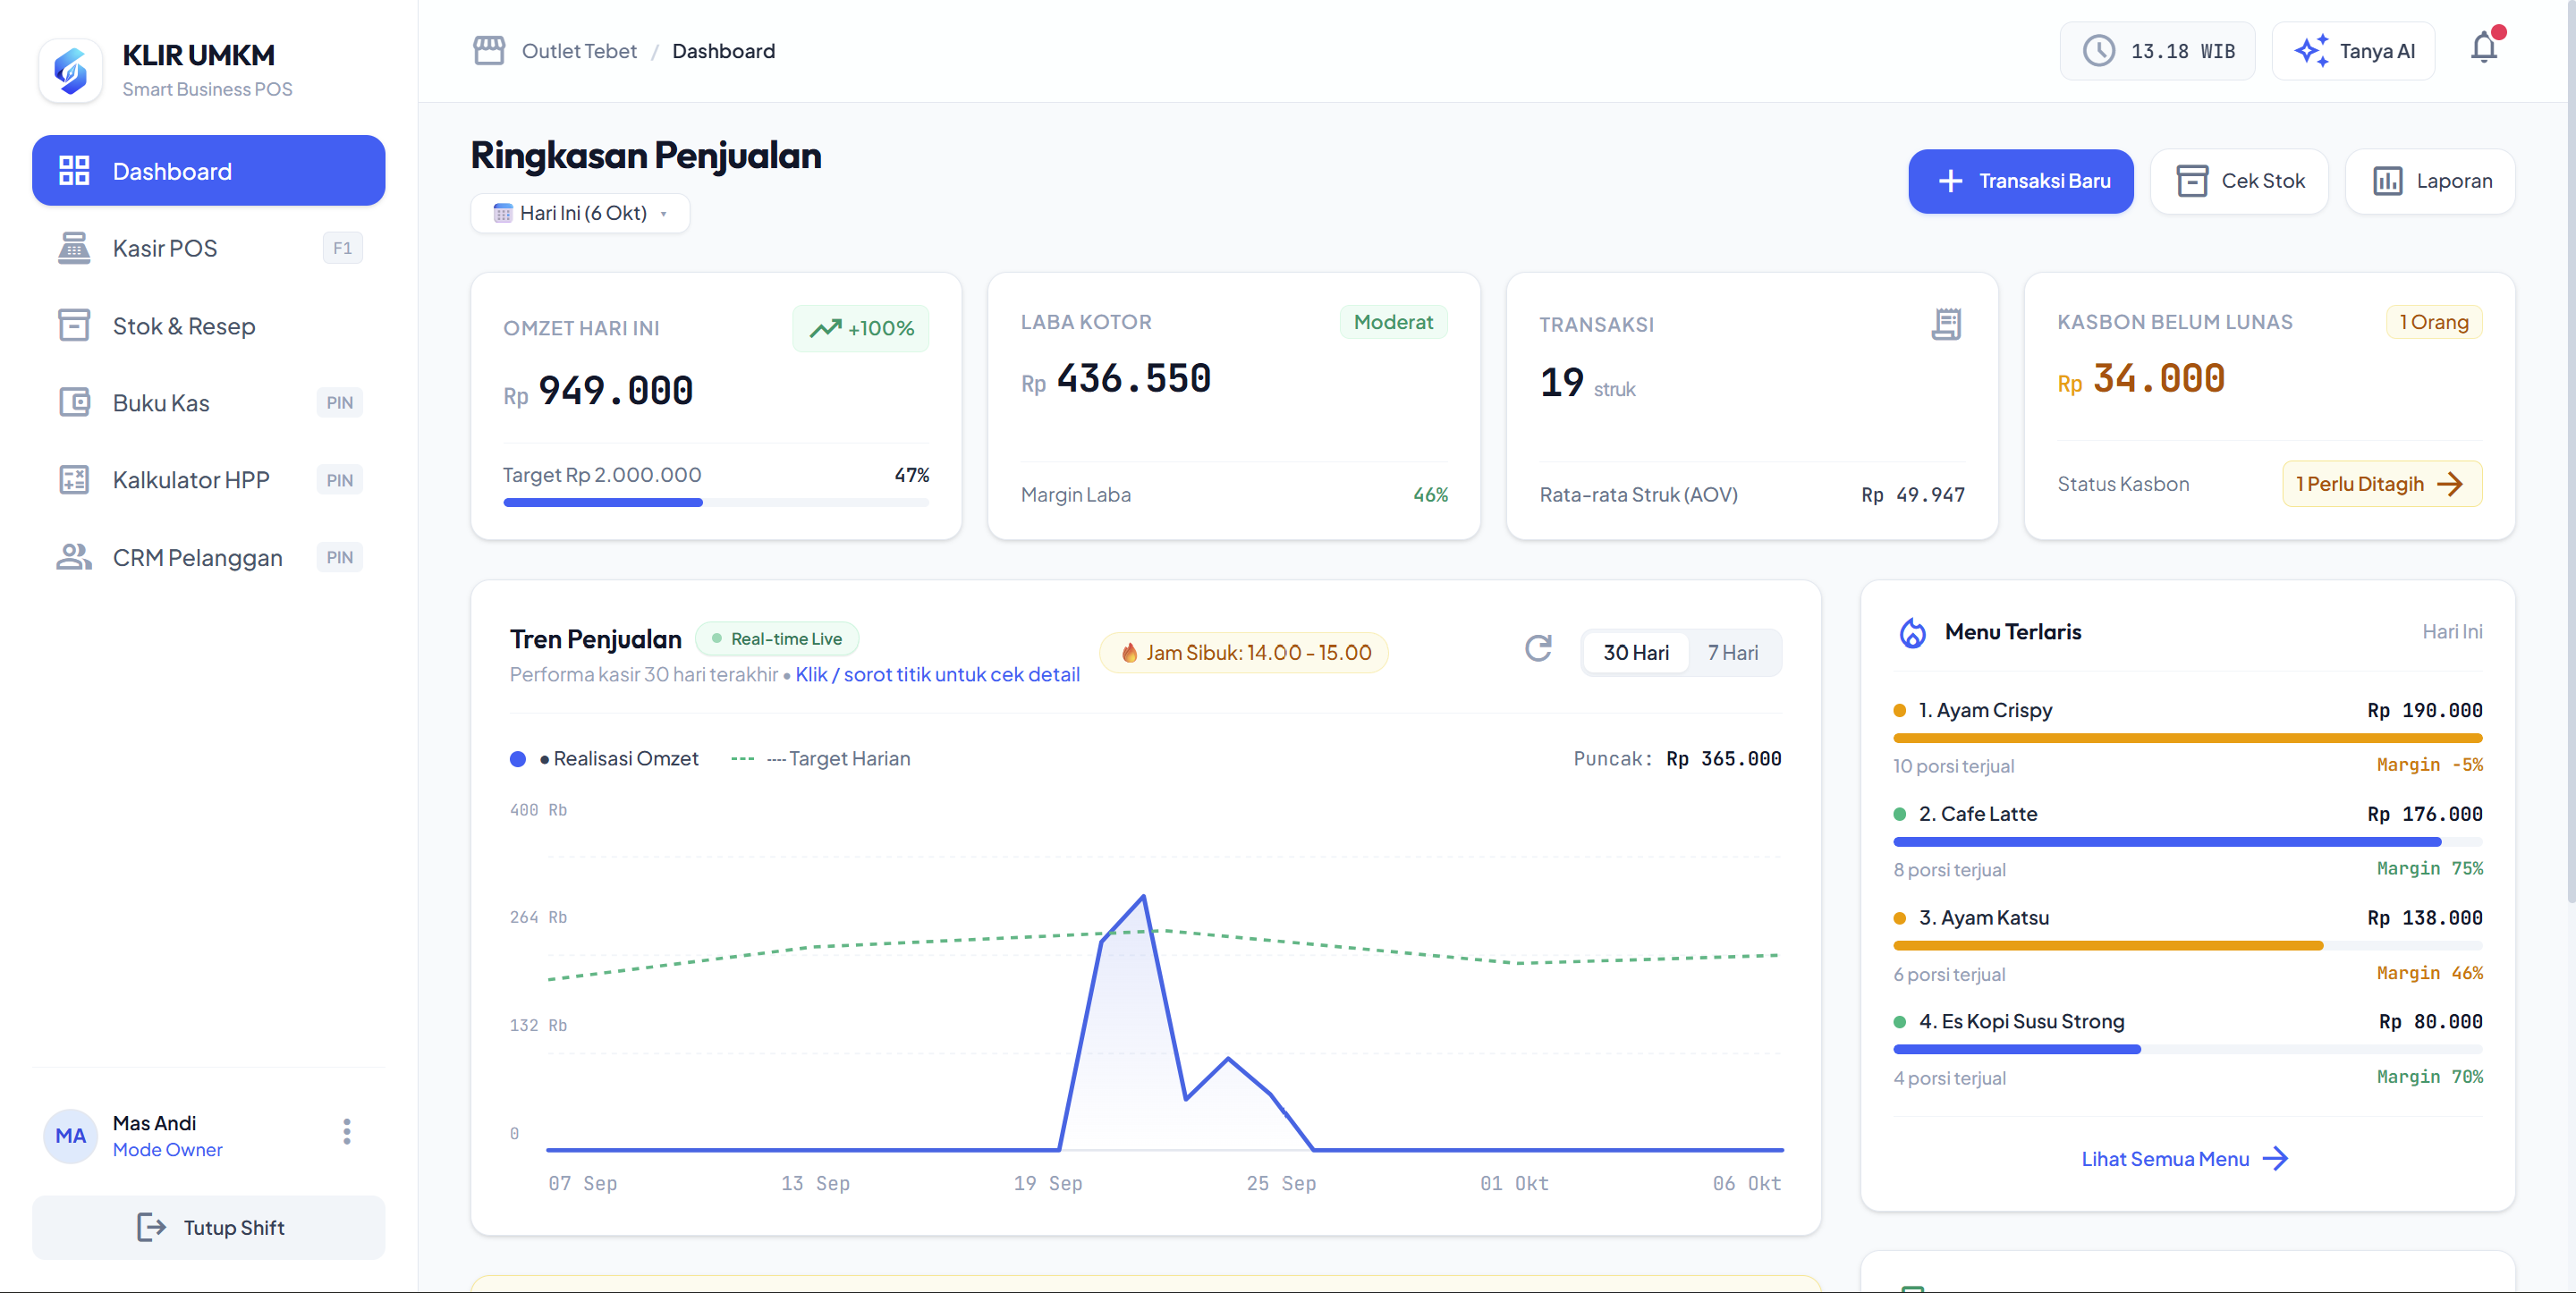Toggle the Target Harian legend series
Image resolution: width=2576 pixels, height=1293 pixels.
(x=820, y=759)
